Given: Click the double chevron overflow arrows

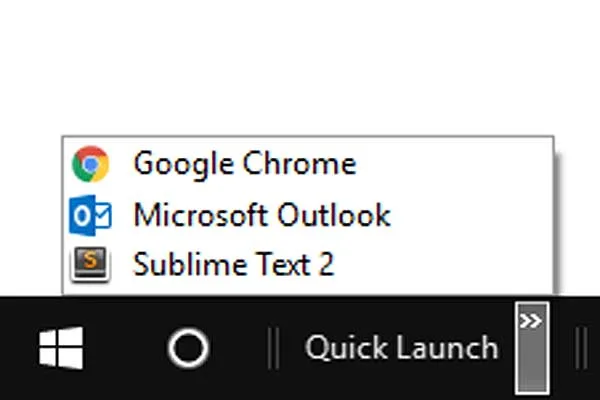Looking at the screenshot, I should (531, 321).
